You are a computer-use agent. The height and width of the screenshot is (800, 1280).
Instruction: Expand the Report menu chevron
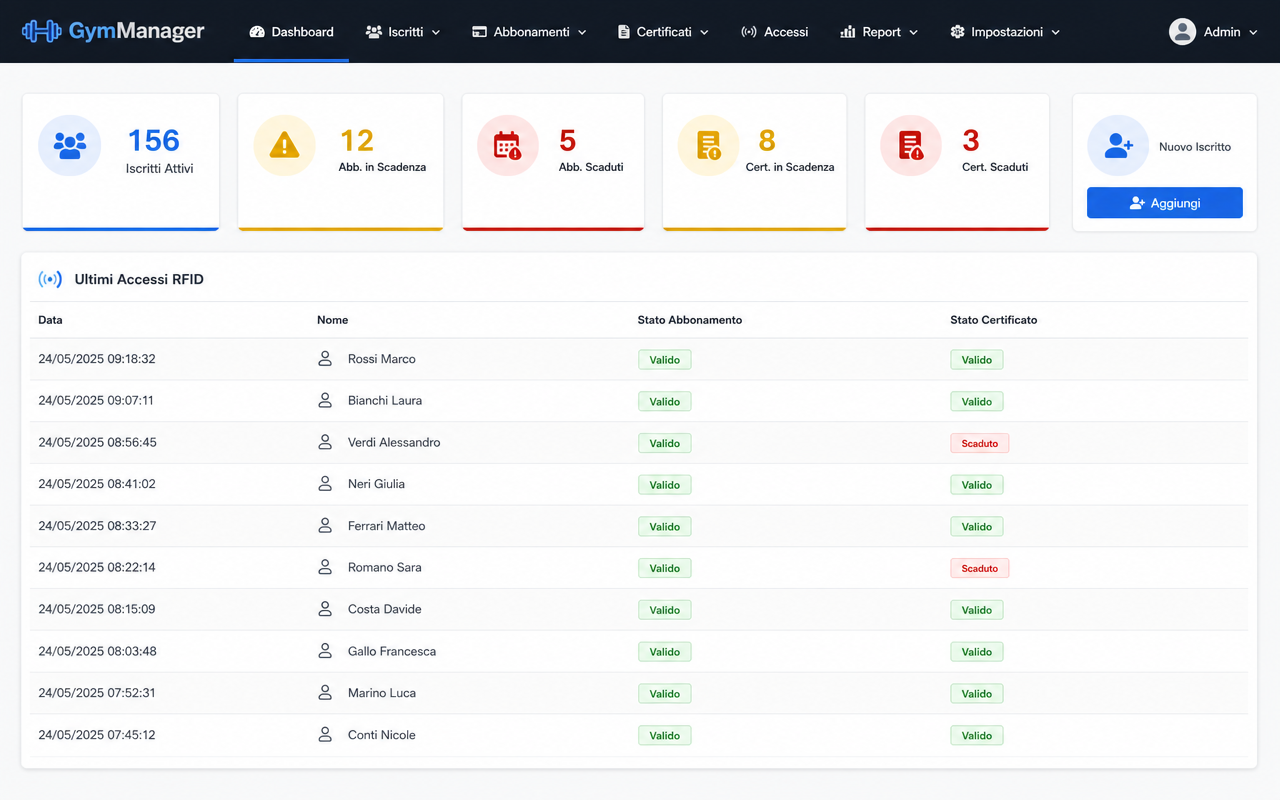click(913, 33)
